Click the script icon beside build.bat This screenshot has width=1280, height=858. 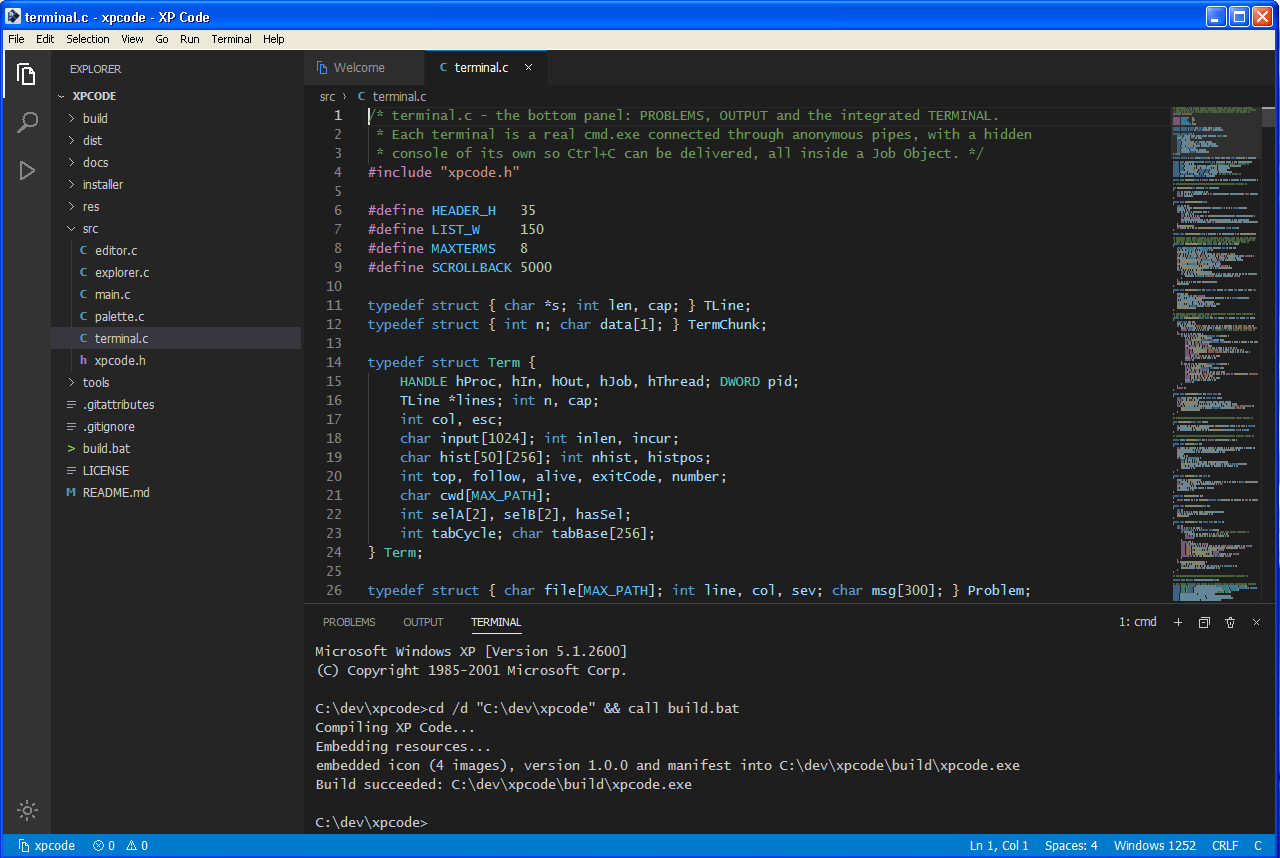click(71, 448)
